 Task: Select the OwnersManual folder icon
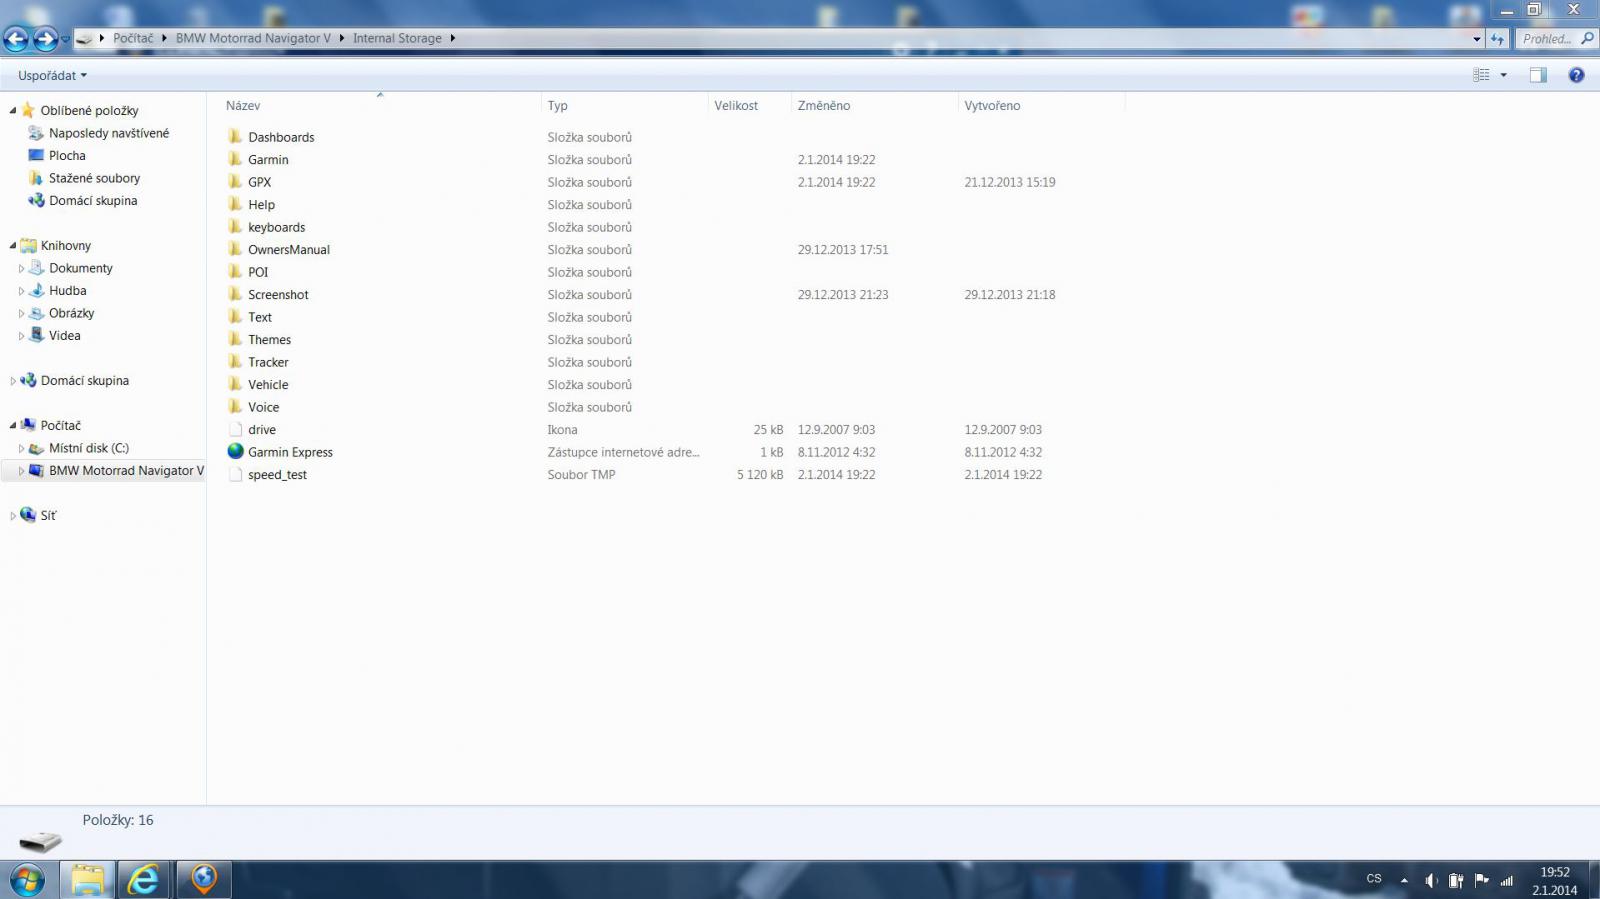point(235,249)
